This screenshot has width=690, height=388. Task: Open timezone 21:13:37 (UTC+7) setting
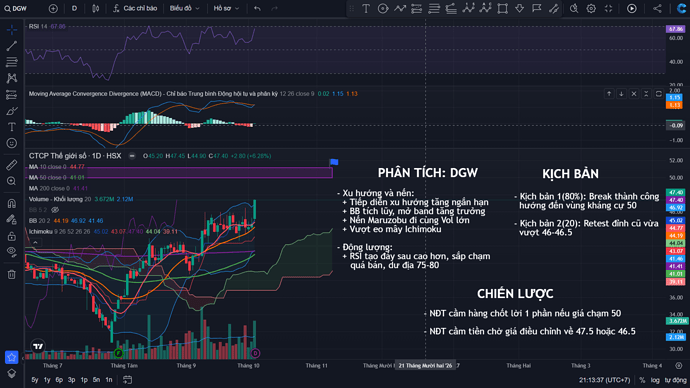[x=605, y=380]
